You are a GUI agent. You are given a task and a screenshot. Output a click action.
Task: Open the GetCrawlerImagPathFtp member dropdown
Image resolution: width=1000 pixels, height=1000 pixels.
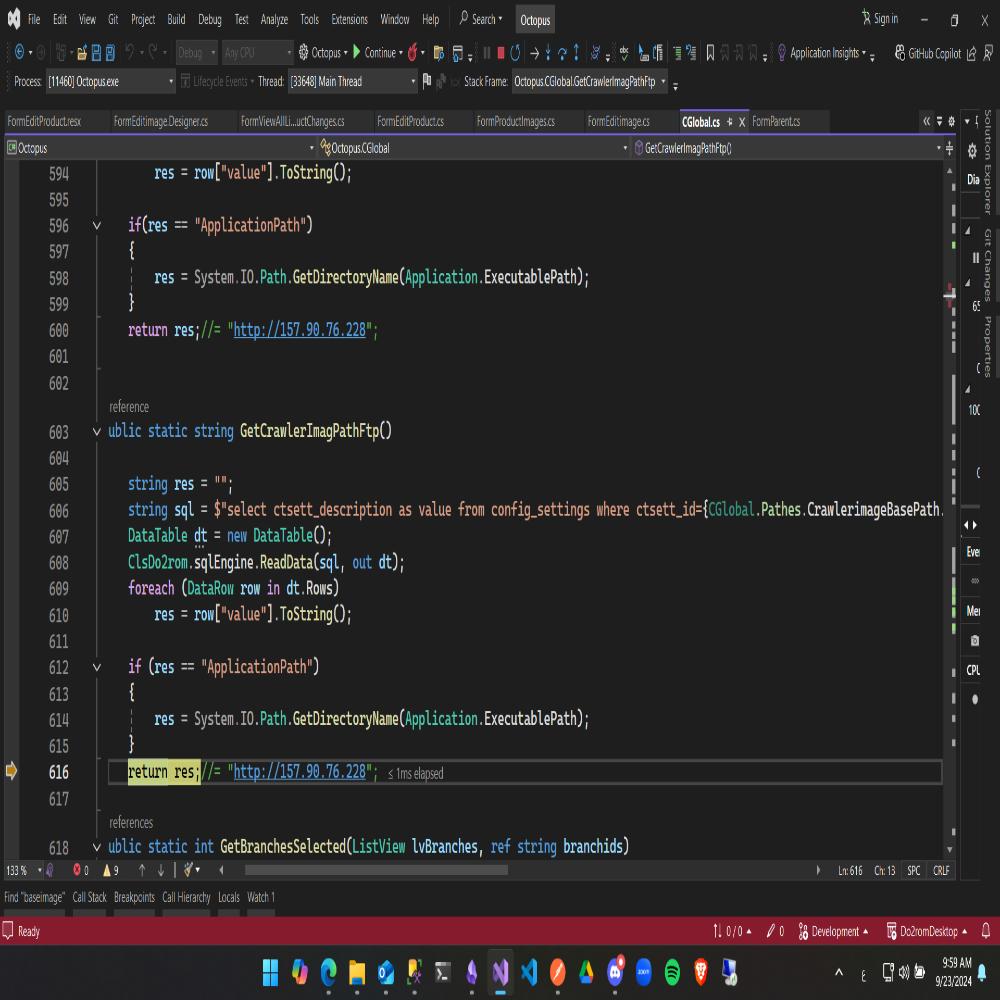(x=788, y=148)
